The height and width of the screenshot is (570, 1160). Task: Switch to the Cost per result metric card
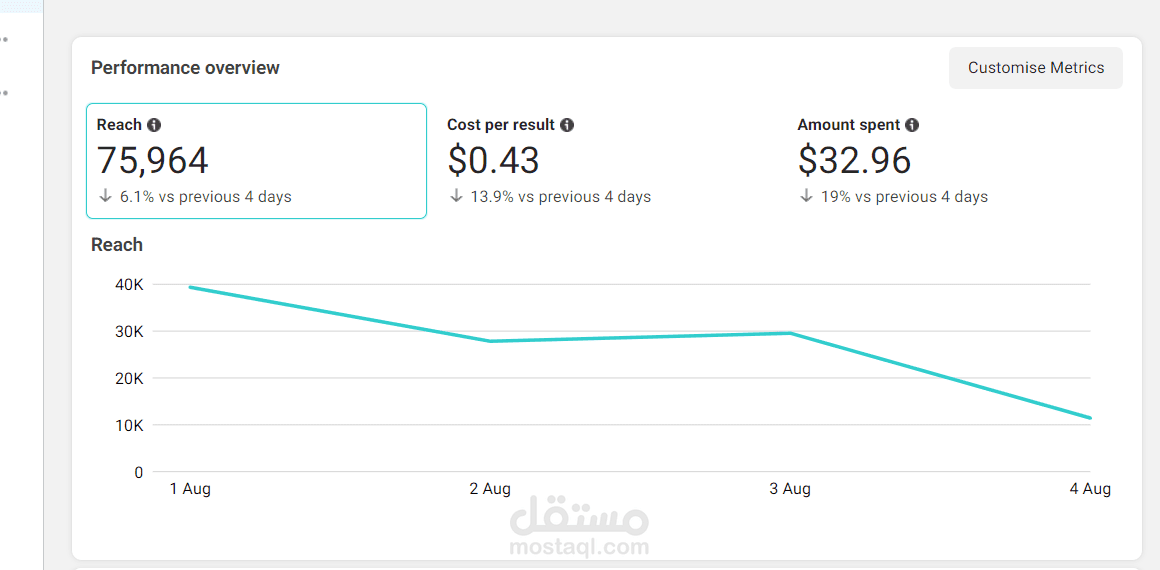(606, 160)
